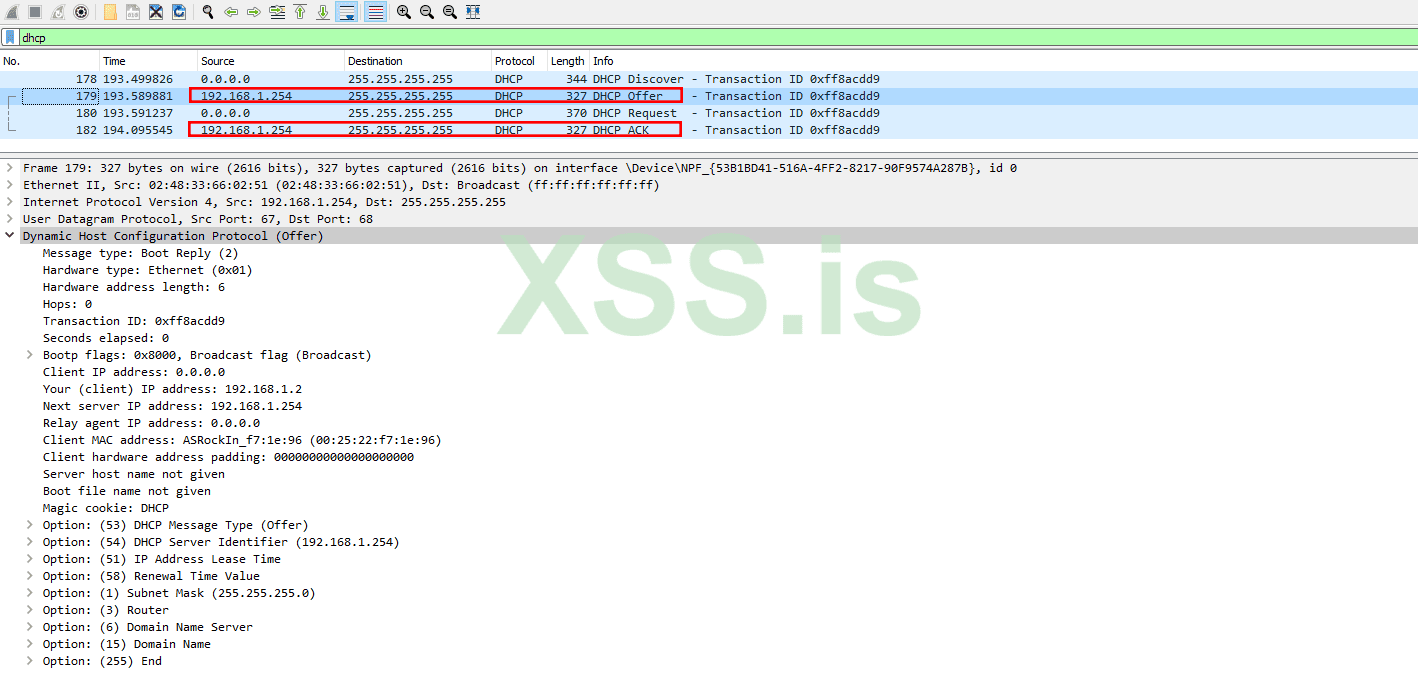Start a new packet capture with the shark fin icon
Viewport: 1418px width, 686px height.
tap(12, 12)
